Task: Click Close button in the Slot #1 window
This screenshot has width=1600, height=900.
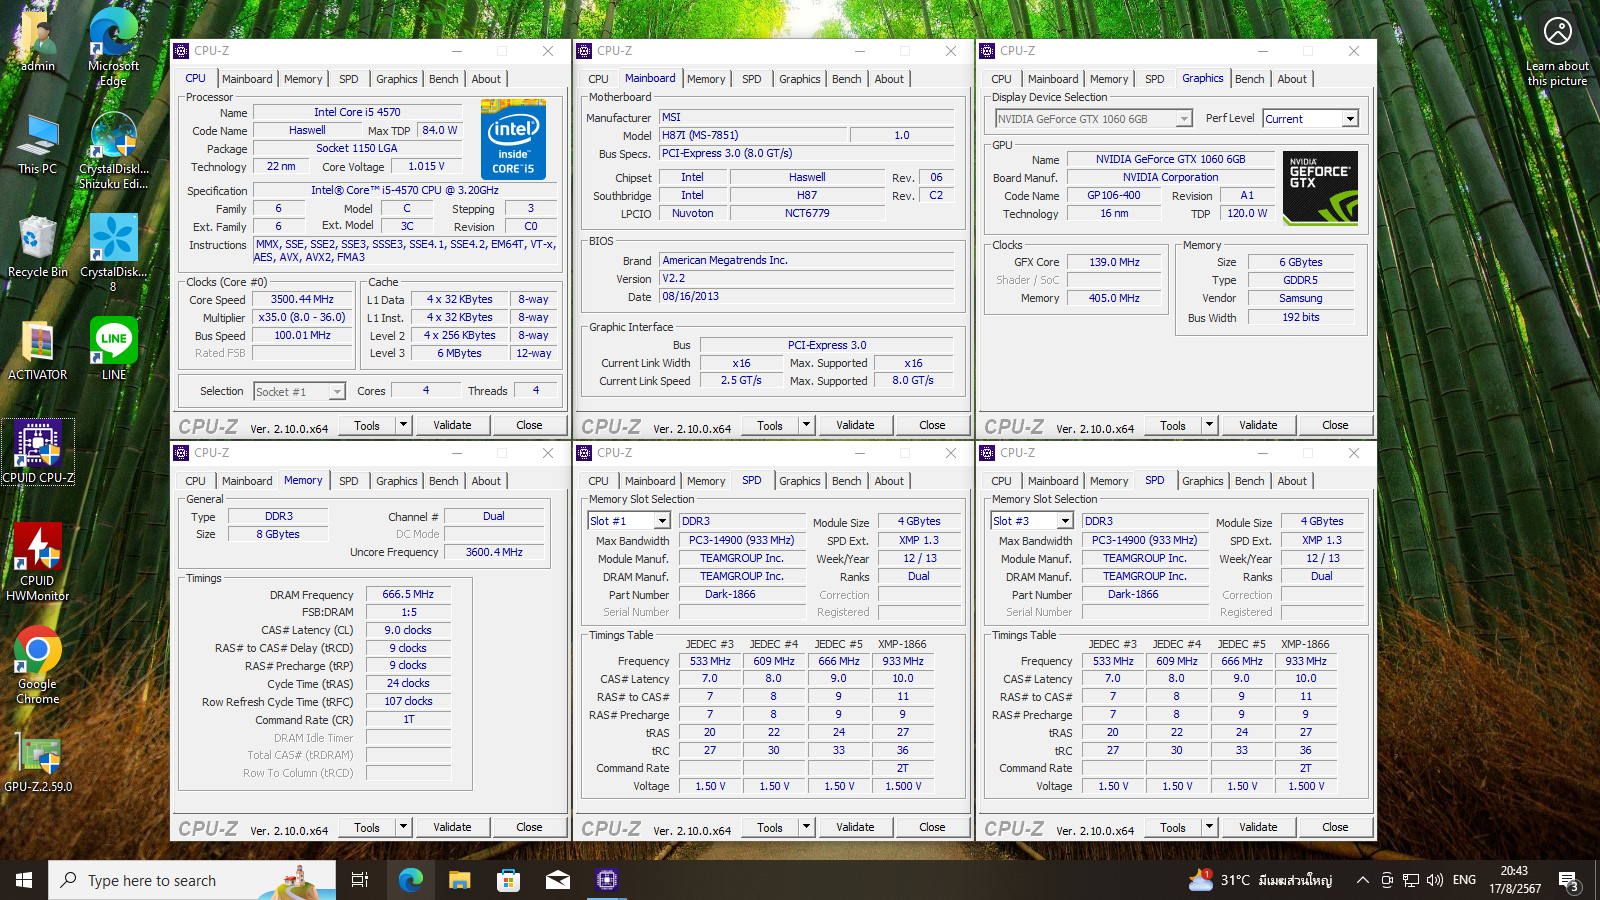Action: [x=932, y=827]
